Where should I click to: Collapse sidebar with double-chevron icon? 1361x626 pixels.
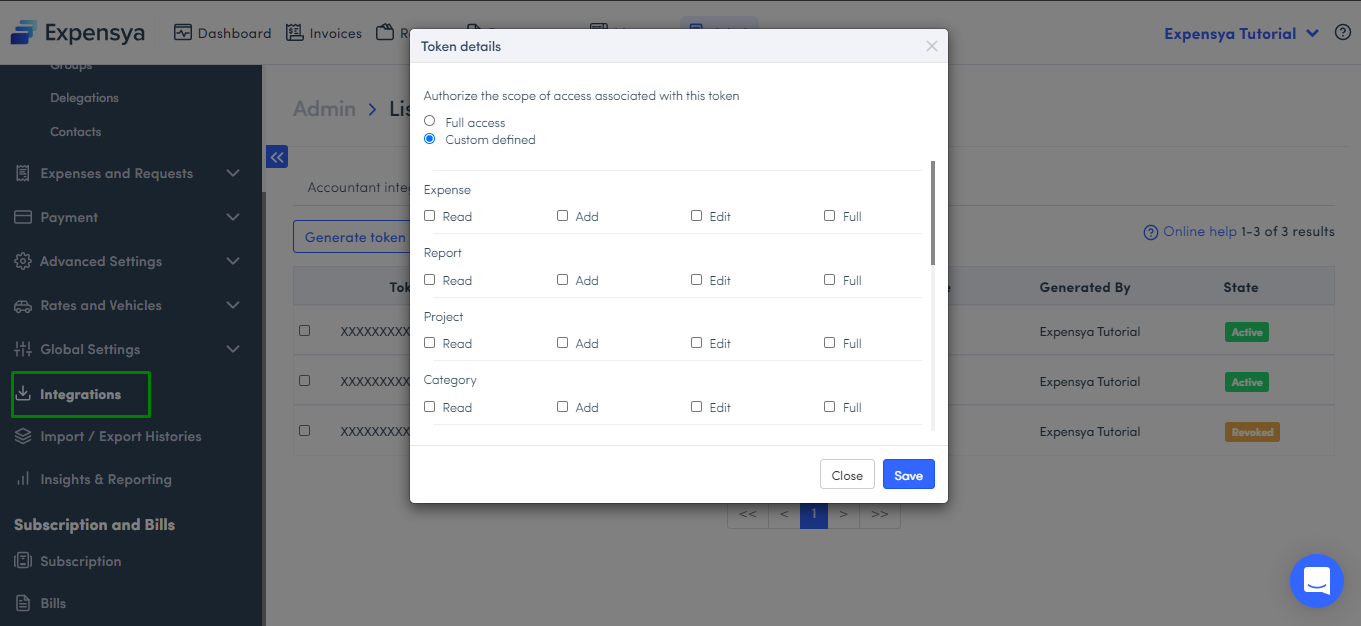(277, 157)
